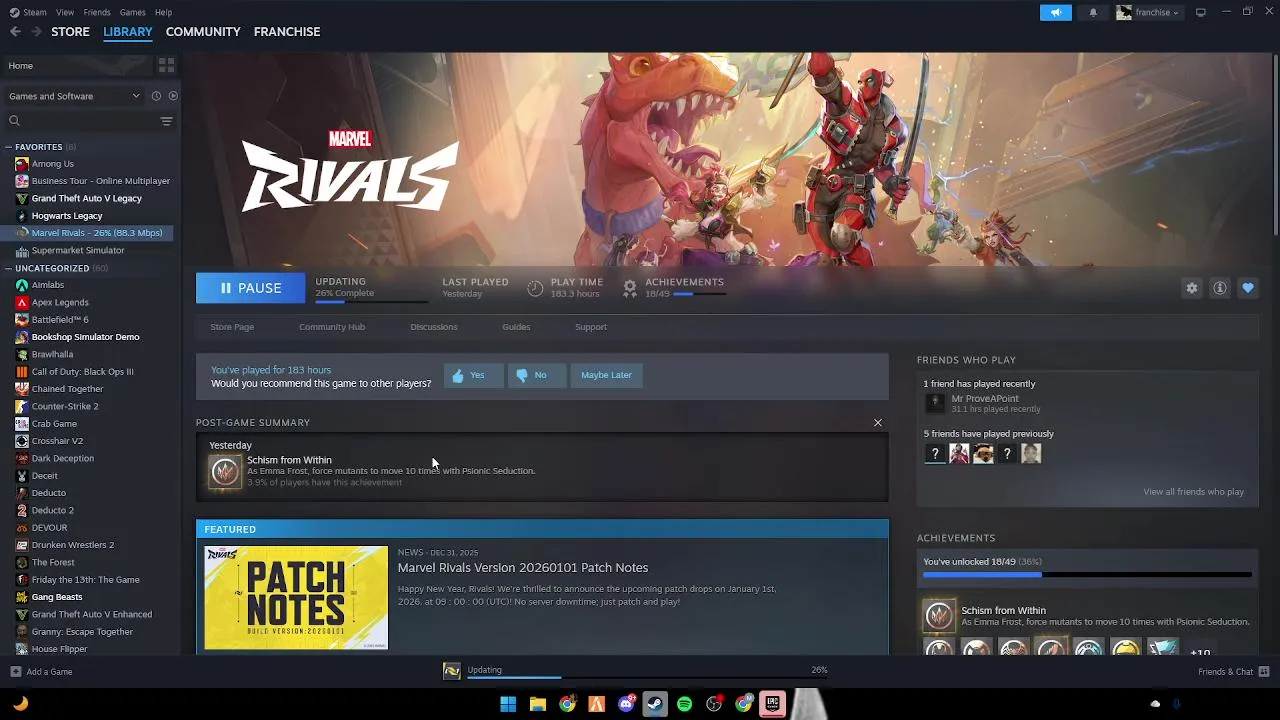The image size is (1280, 720).
Task: Open Epic Games Launcher taskbar icon
Action: tap(772, 704)
